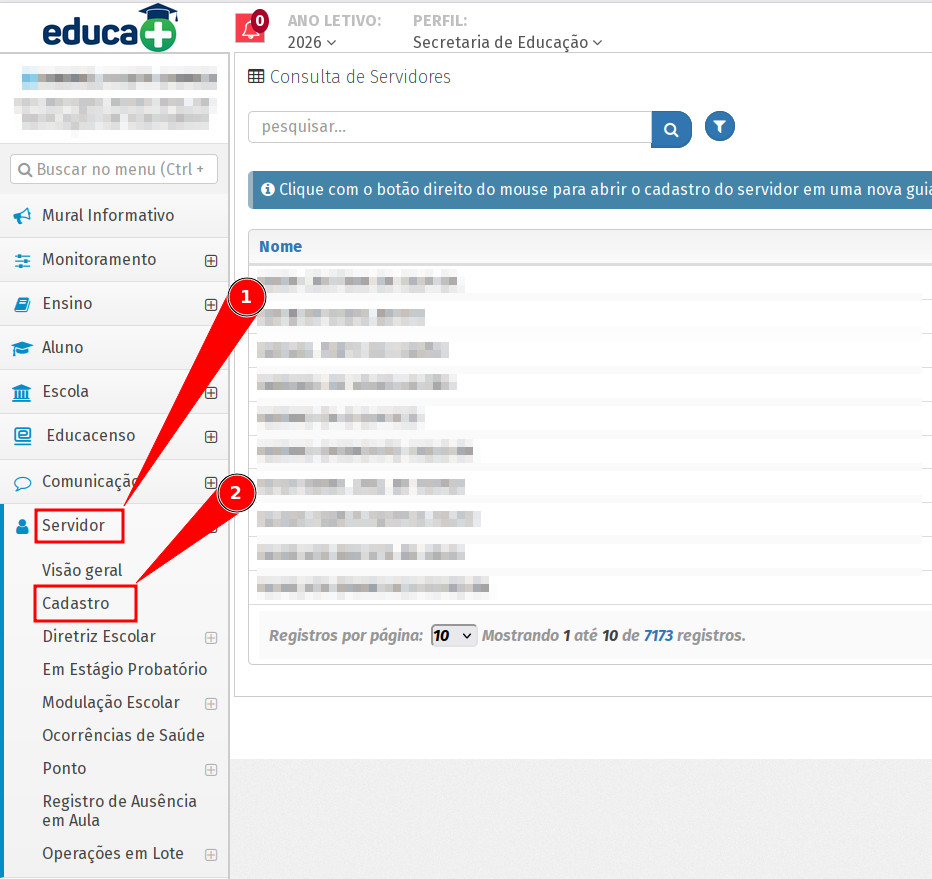Expand Modulação Escolar plus toggle
This screenshot has height=879, width=932.
pyautogui.click(x=211, y=703)
